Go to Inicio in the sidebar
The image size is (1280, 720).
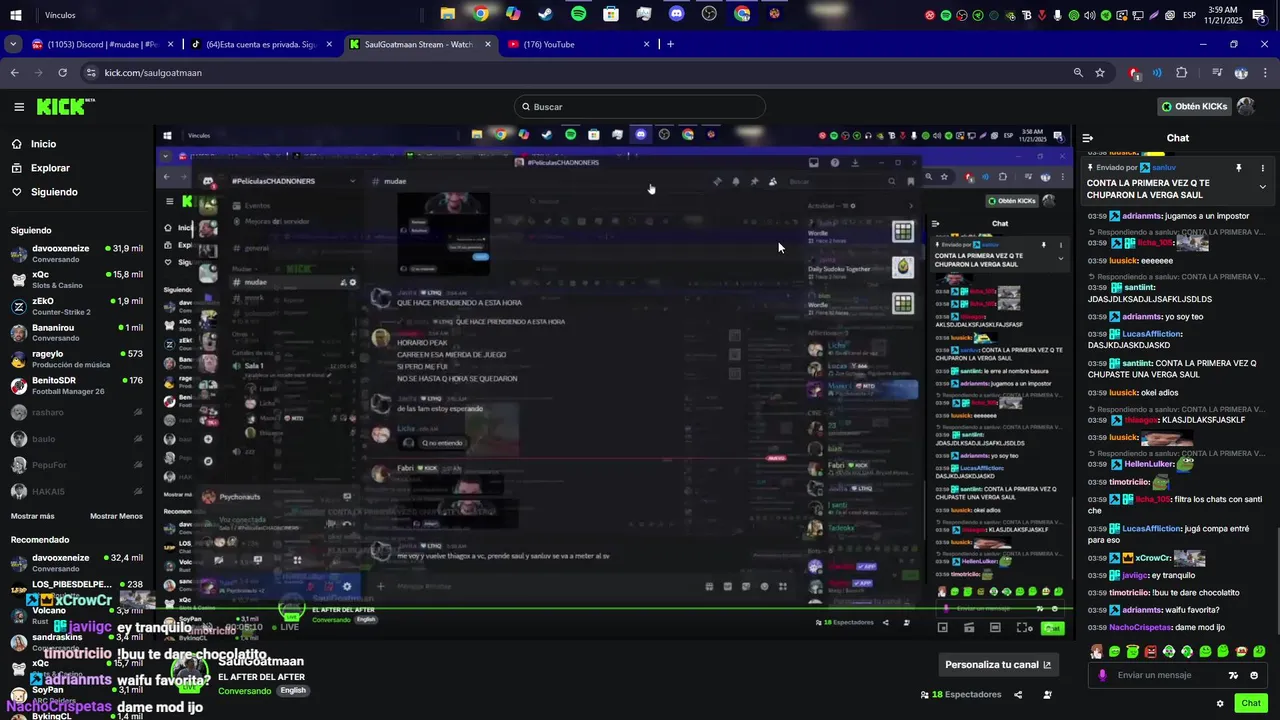(43, 144)
